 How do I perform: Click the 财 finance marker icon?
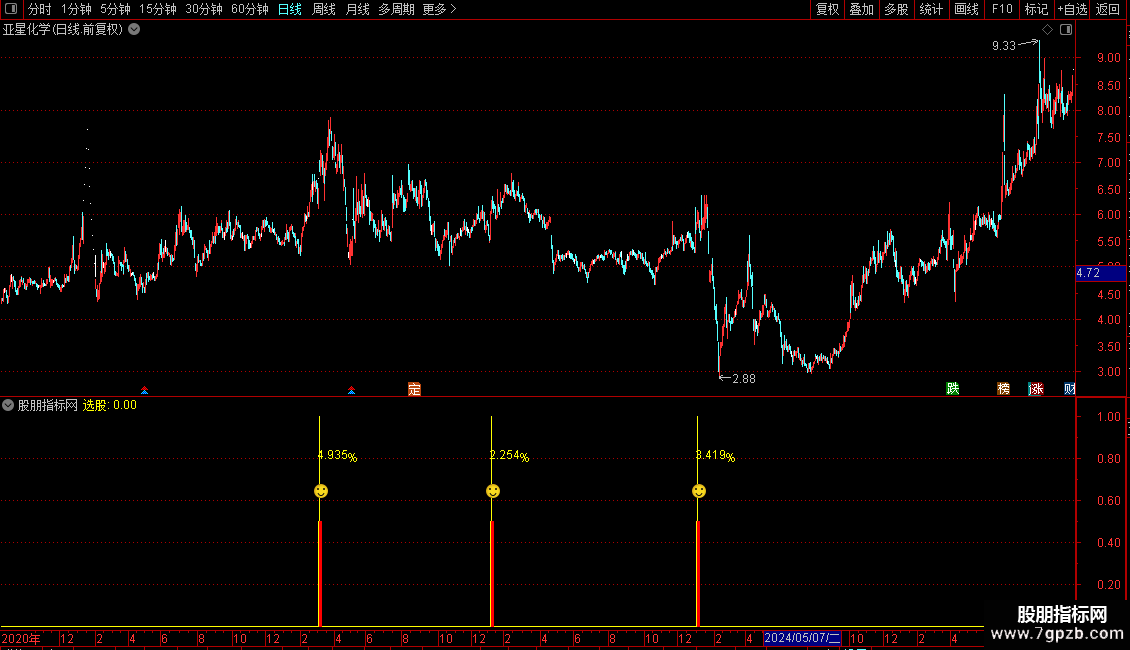click(1069, 389)
